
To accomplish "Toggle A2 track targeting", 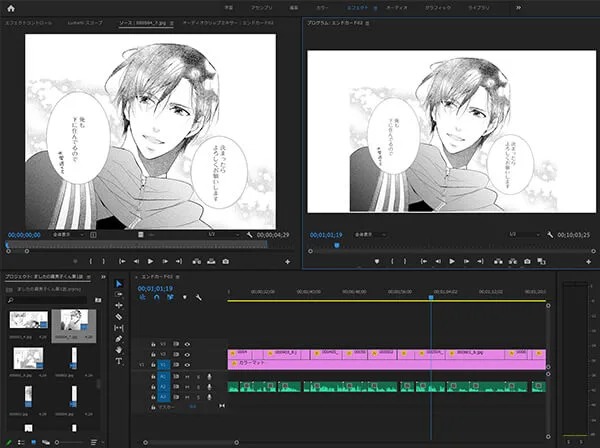I will (163, 387).
